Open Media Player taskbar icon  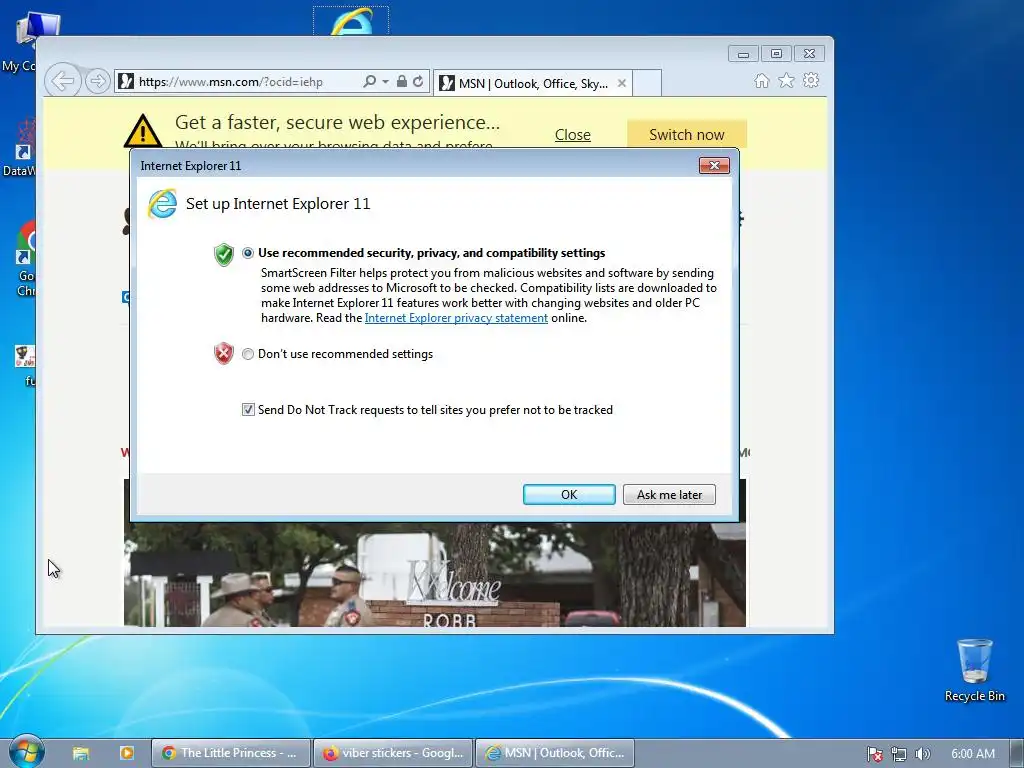(x=127, y=753)
